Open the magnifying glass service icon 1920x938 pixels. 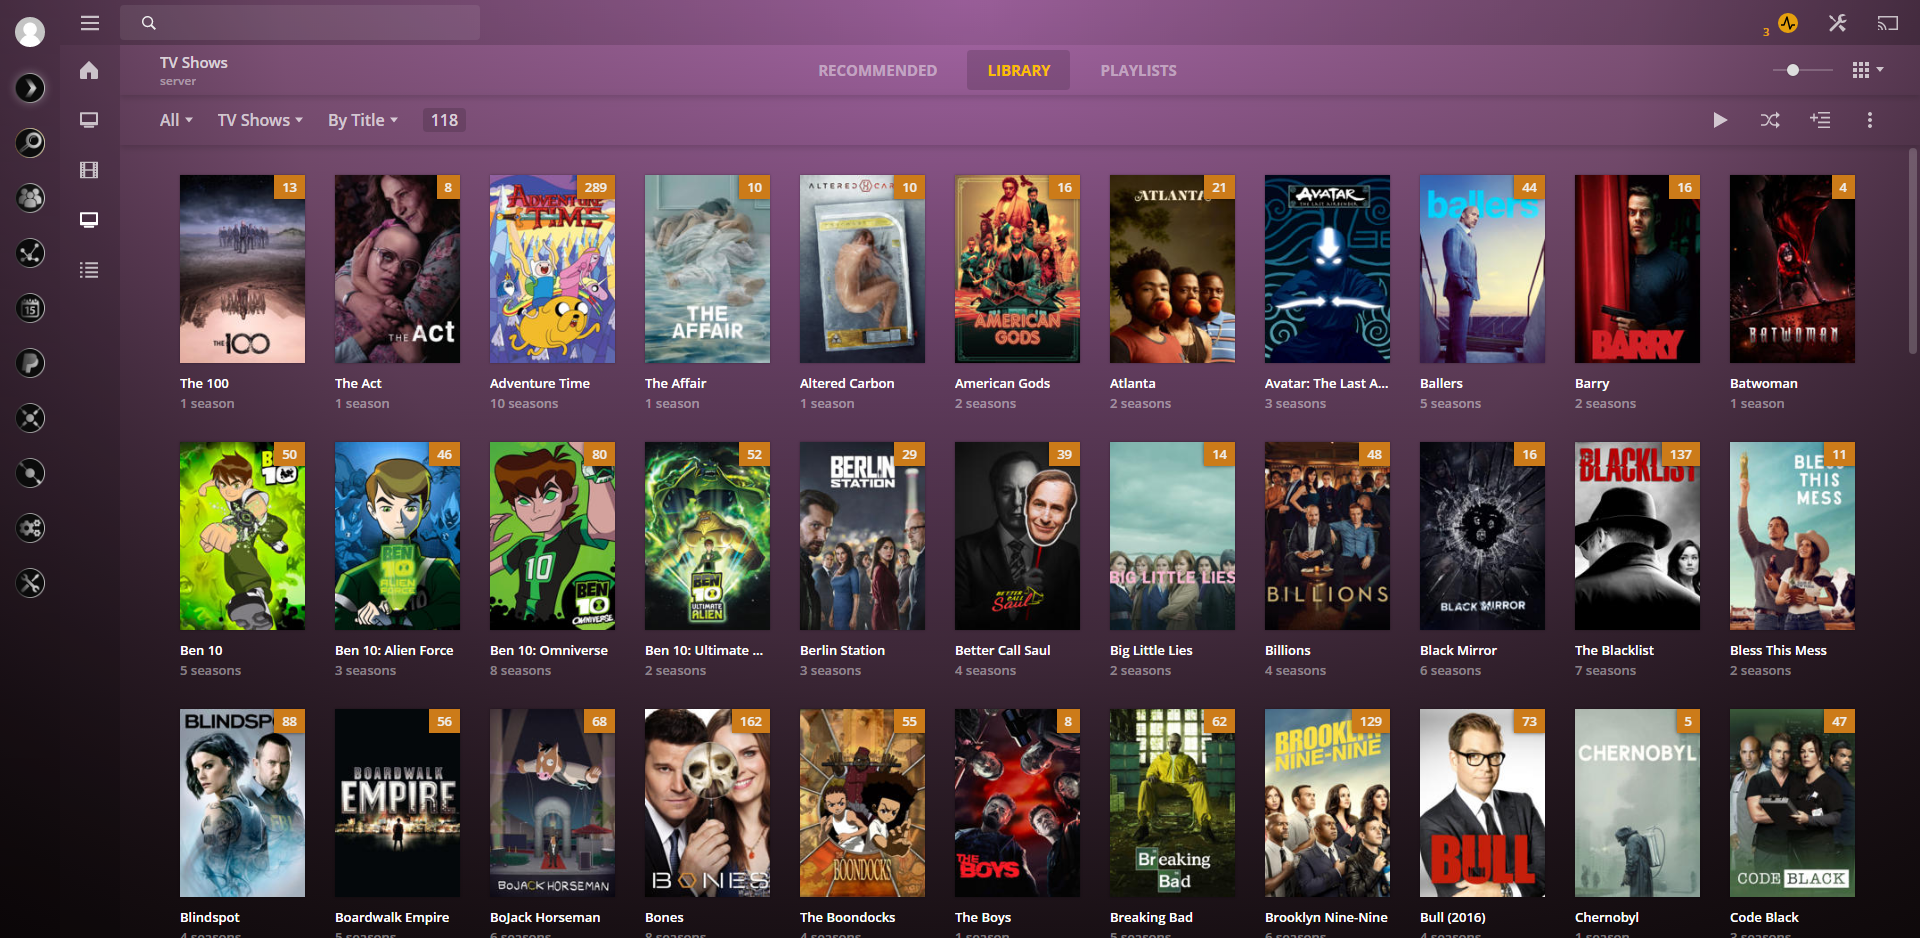click(x=30, y=143)
